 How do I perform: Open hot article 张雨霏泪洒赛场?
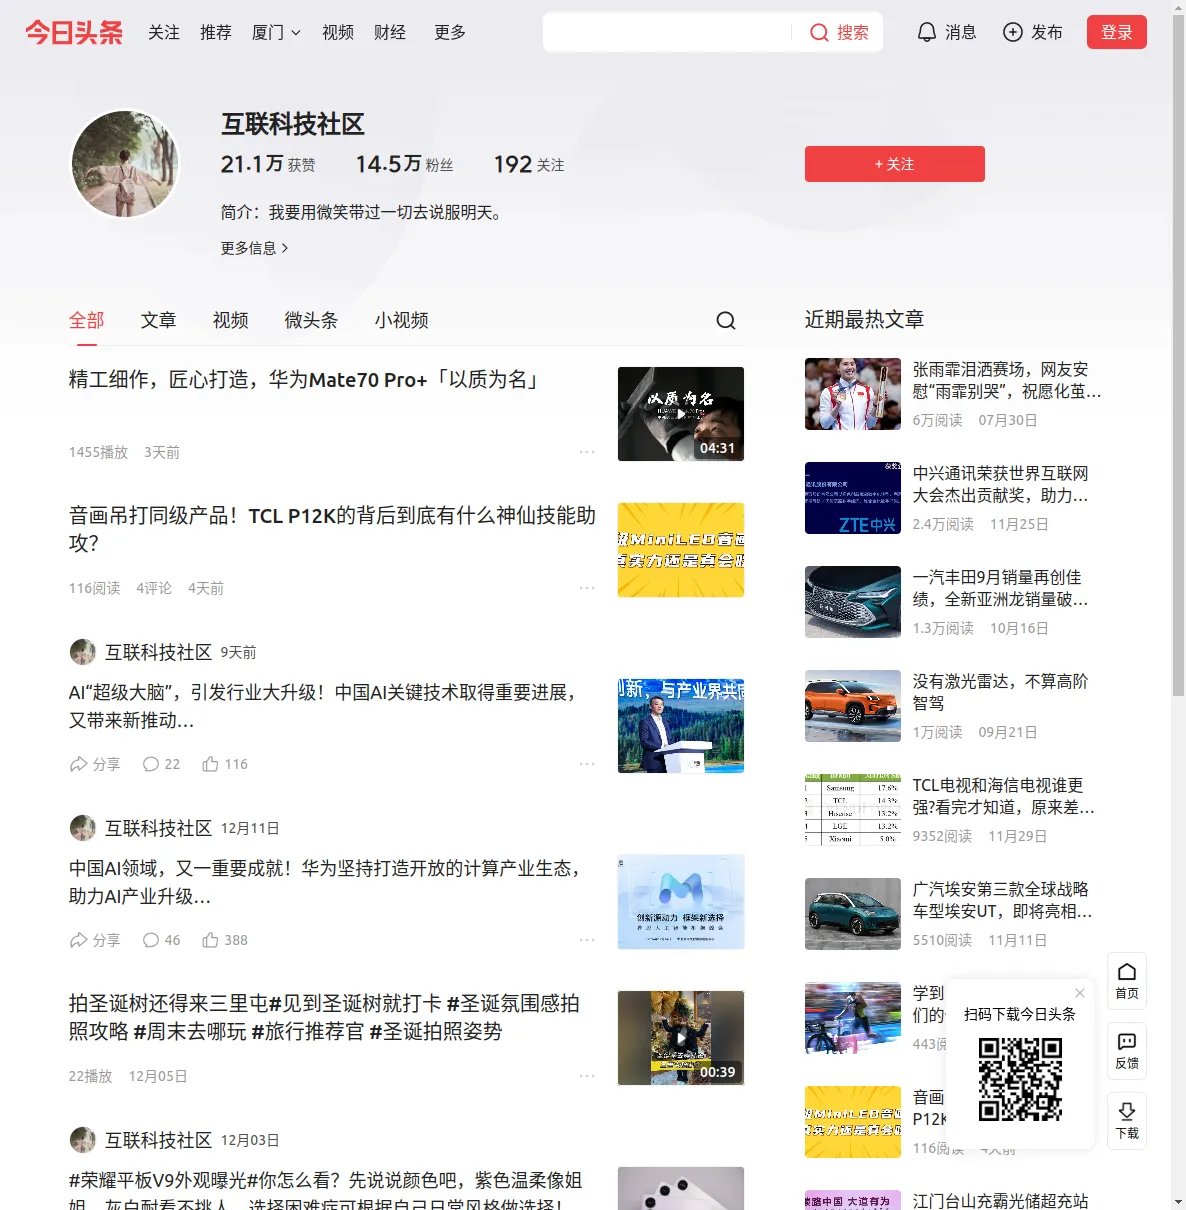coord(1007,380)
